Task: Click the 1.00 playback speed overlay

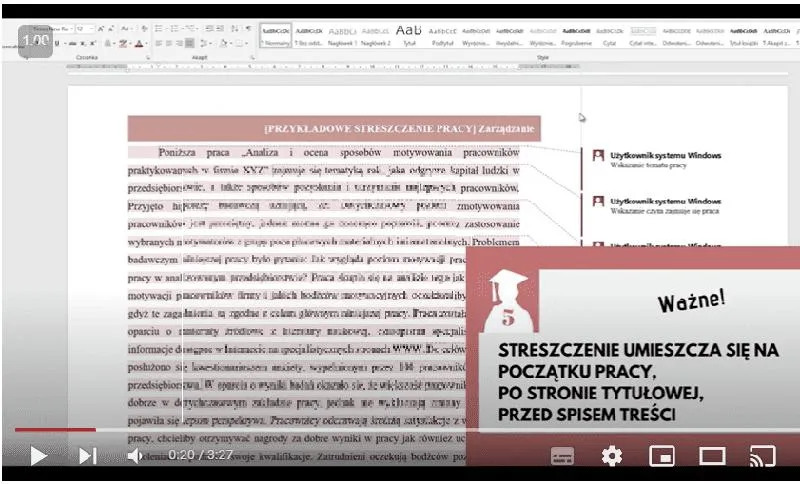Action: click(36, 41)
